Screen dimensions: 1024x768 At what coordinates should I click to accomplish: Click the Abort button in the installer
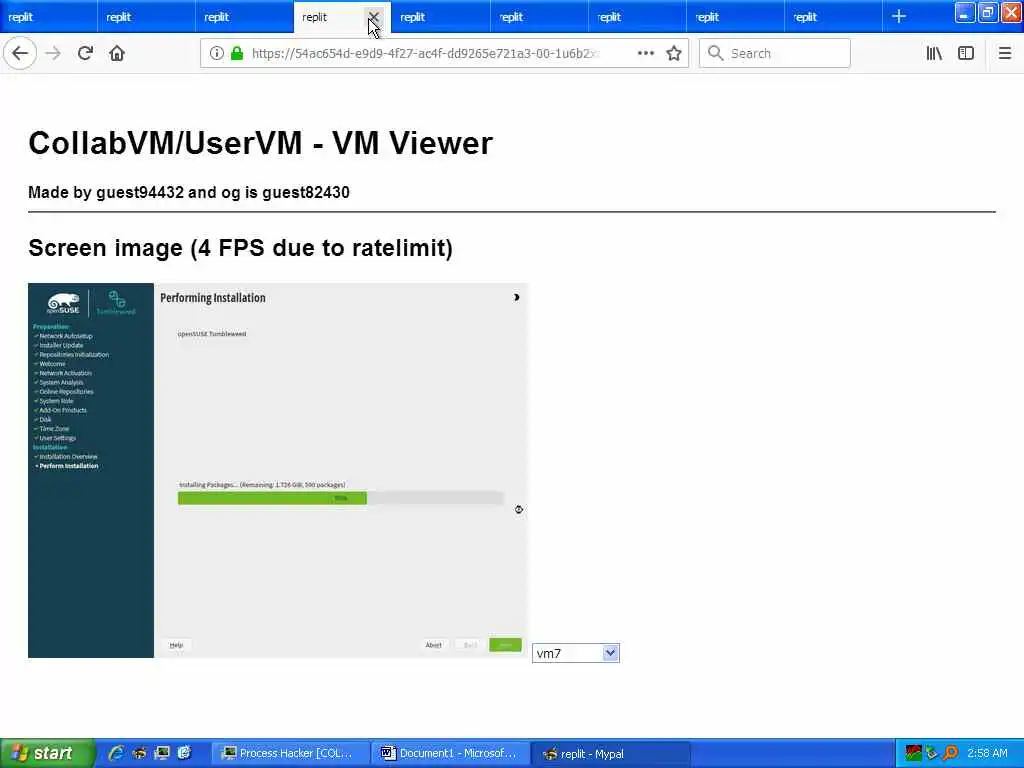coord(434,645)
